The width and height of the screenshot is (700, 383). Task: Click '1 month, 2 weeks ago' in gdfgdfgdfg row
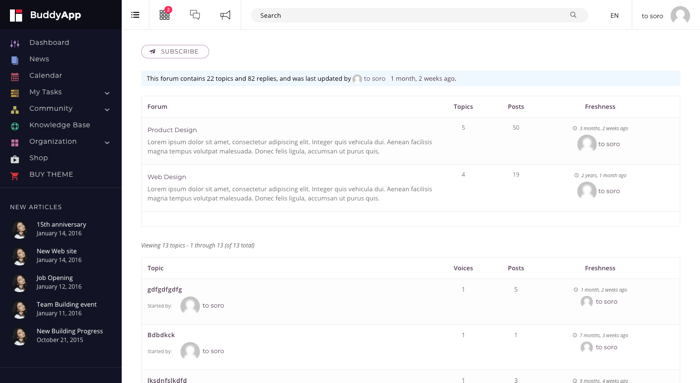(x=604, y=290)
